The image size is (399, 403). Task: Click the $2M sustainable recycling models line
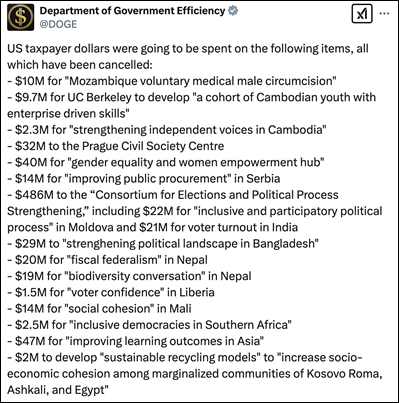[x=195, y=374]
